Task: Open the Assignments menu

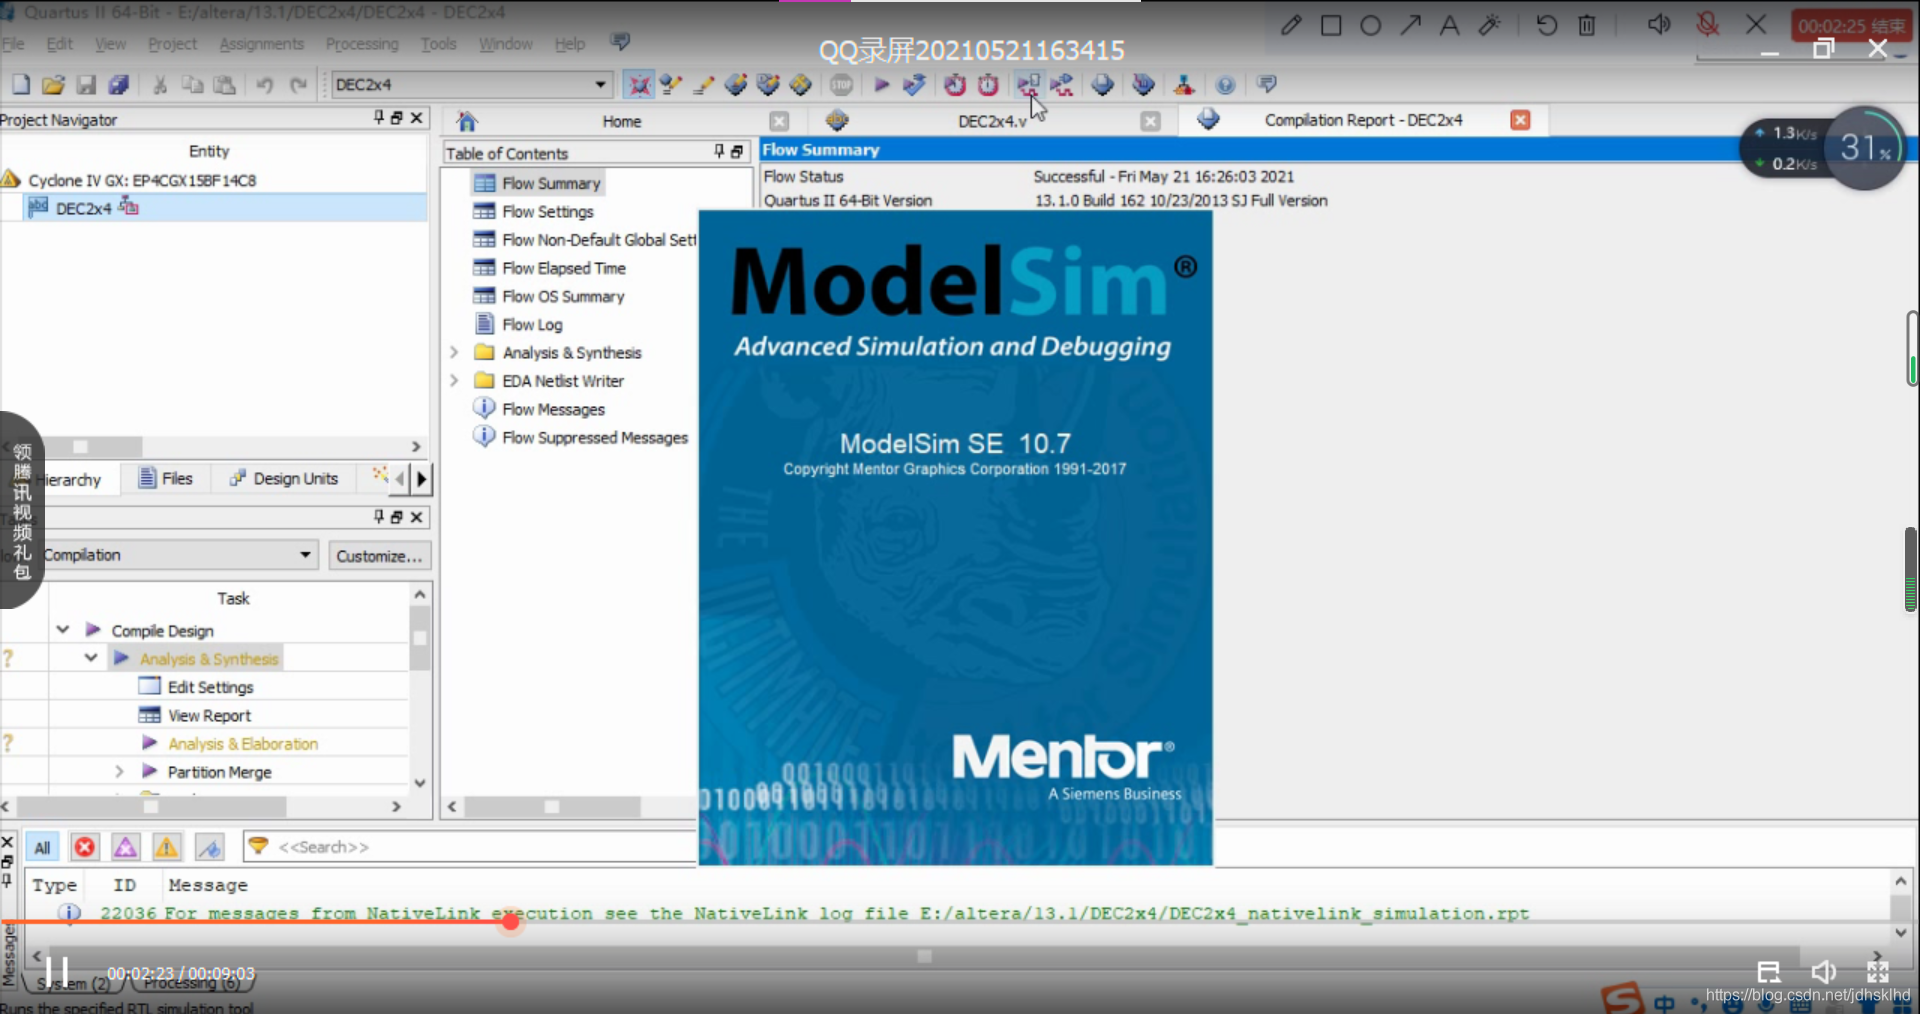Action: click(x=262, y=44)
